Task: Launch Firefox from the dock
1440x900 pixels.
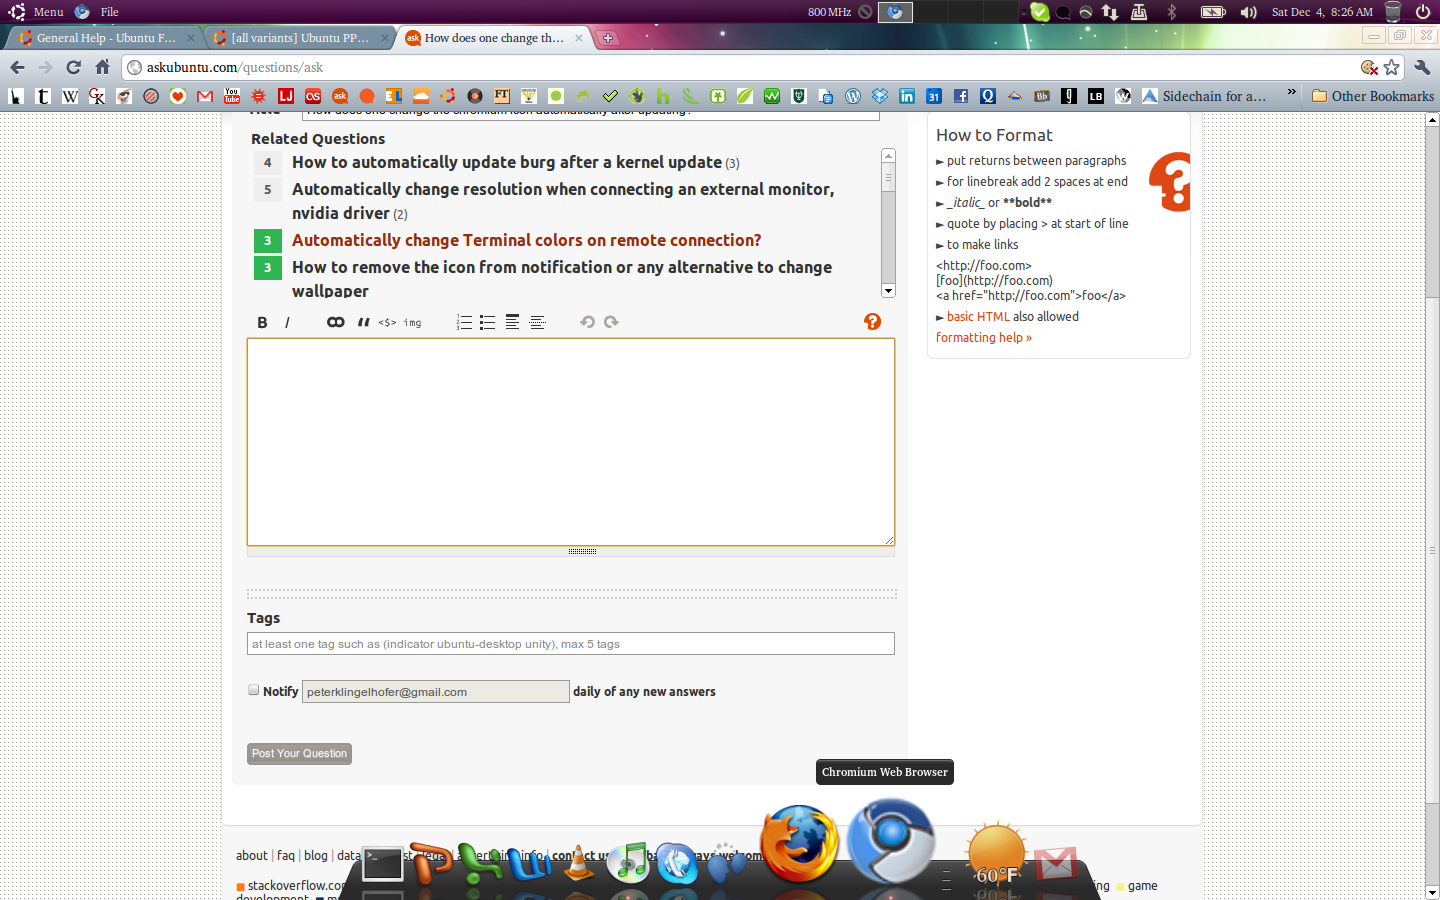Action: coord(799,845)
